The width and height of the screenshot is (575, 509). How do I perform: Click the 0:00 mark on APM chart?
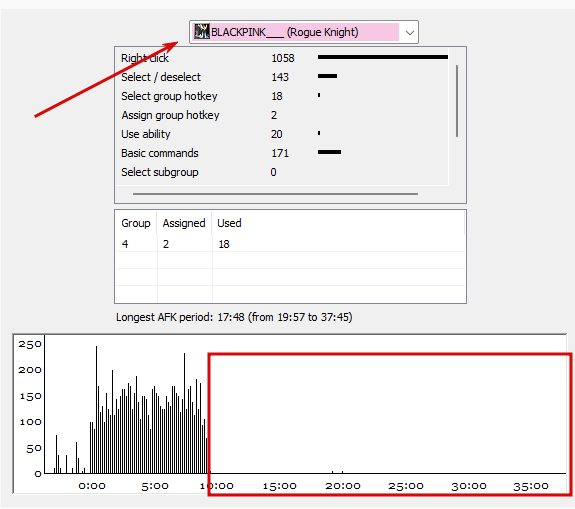pos(92,486)
